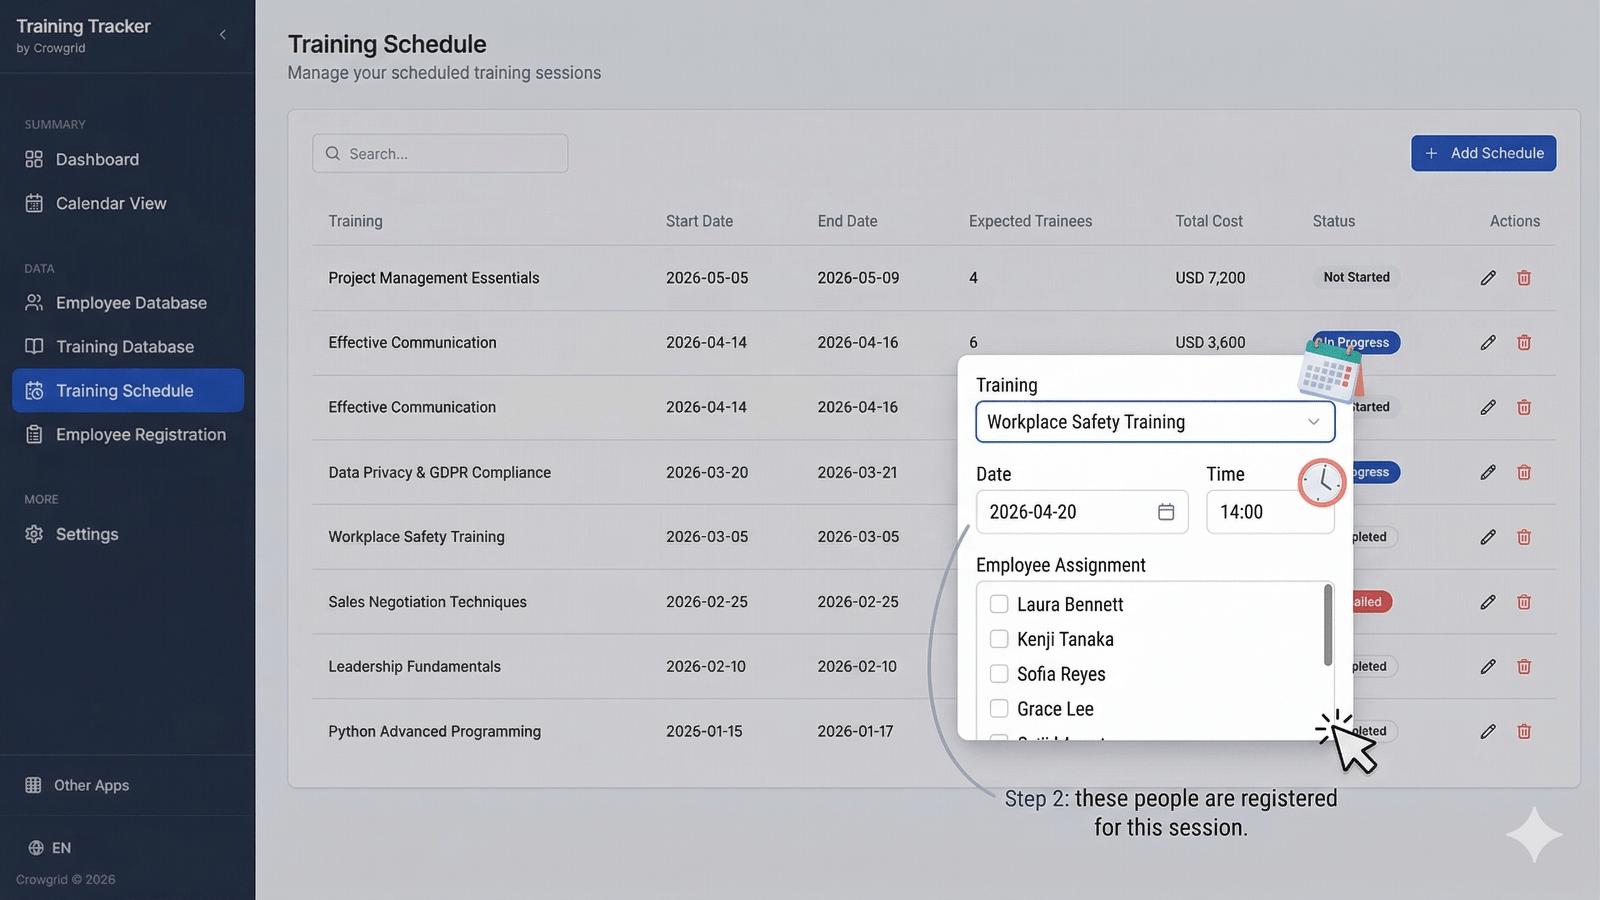The image size is (1600, 900).
Task: Click the Add Schedule button
Action: click(x=1484, y=153)
